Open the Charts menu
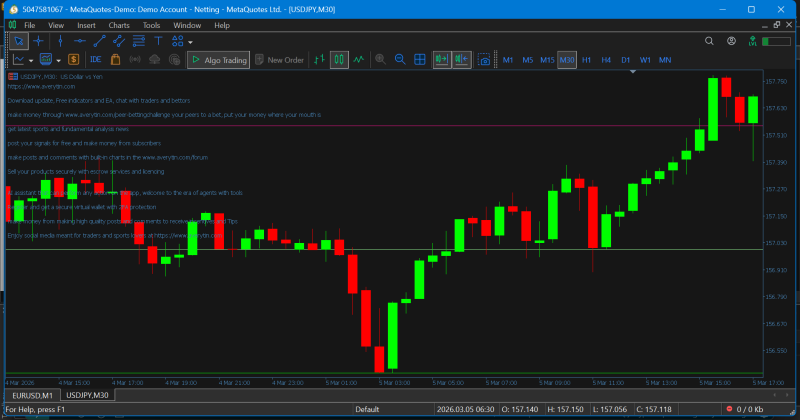The image size is (800, 420). (x=119, y=25)
